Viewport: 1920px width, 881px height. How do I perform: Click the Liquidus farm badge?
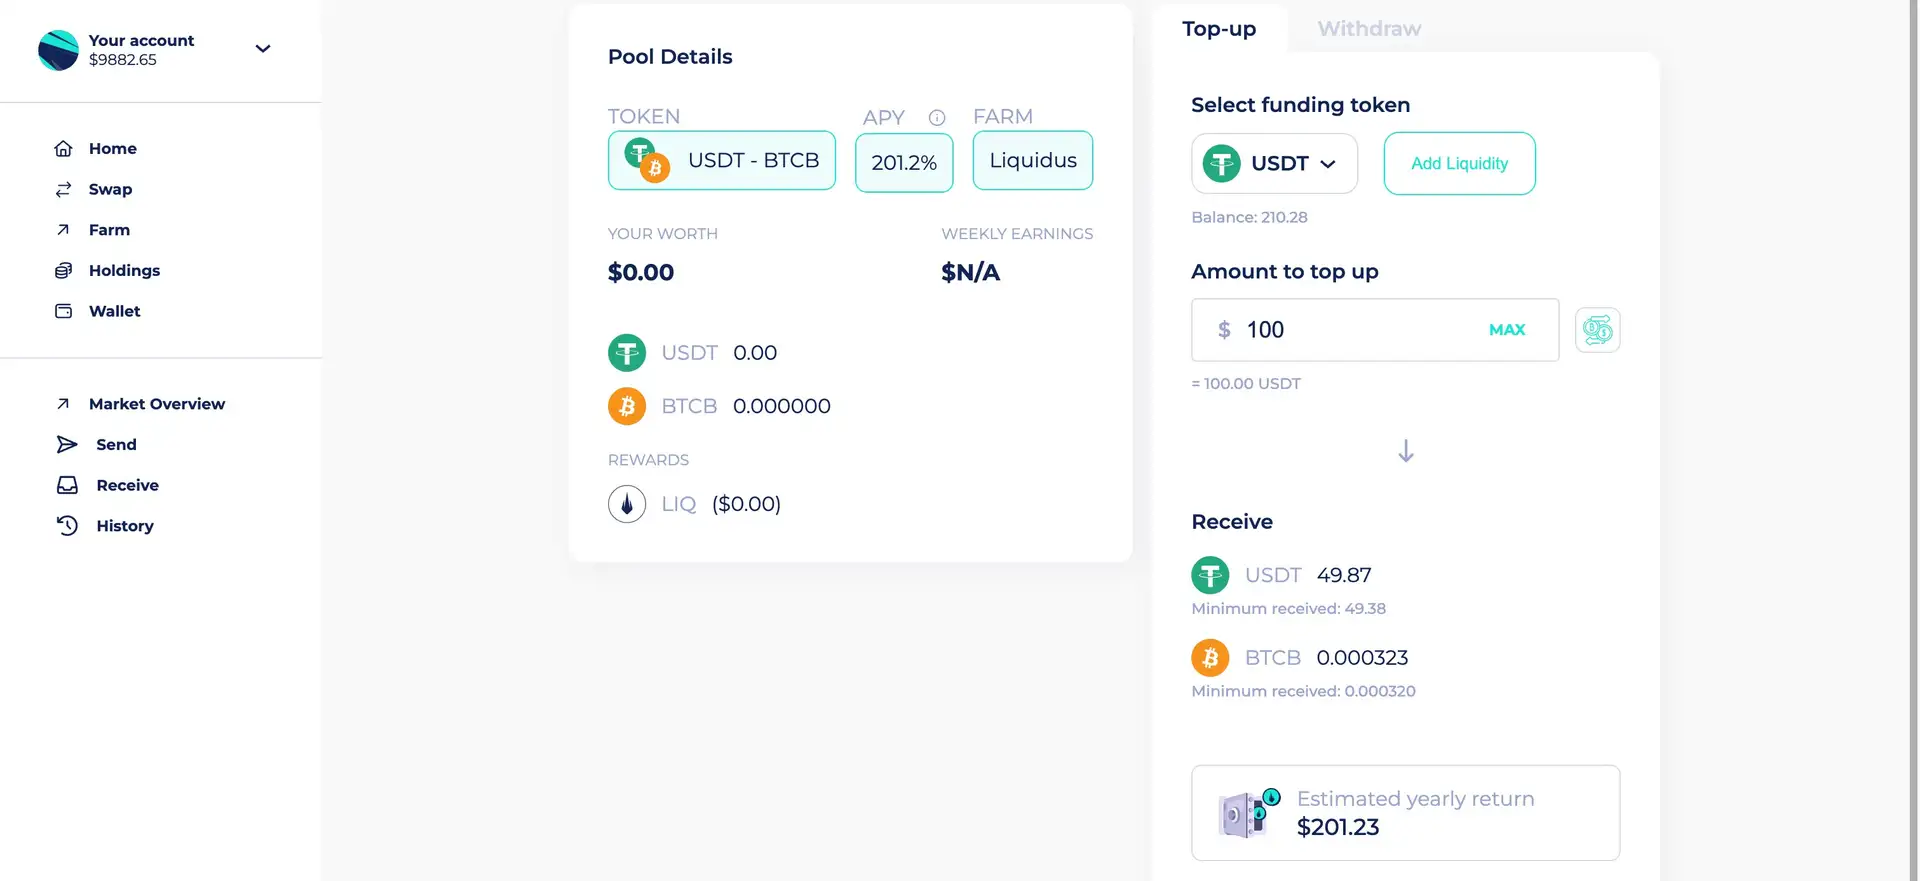point(1032,161)
